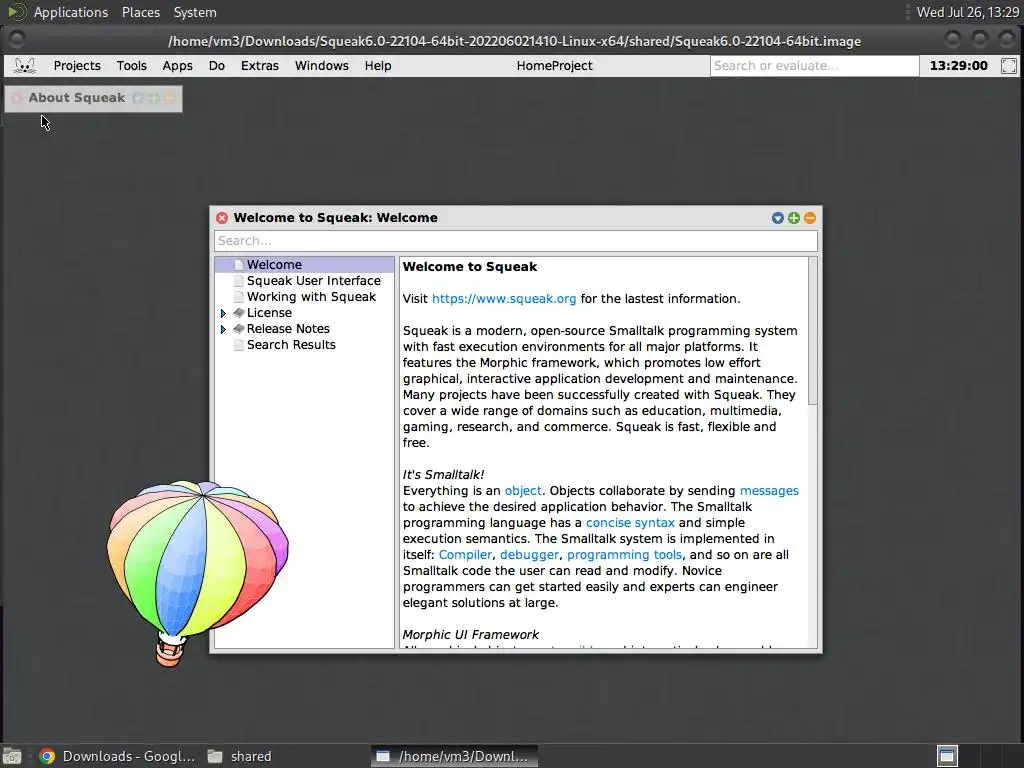Click About Squeak blue menu button

point(138,98)
